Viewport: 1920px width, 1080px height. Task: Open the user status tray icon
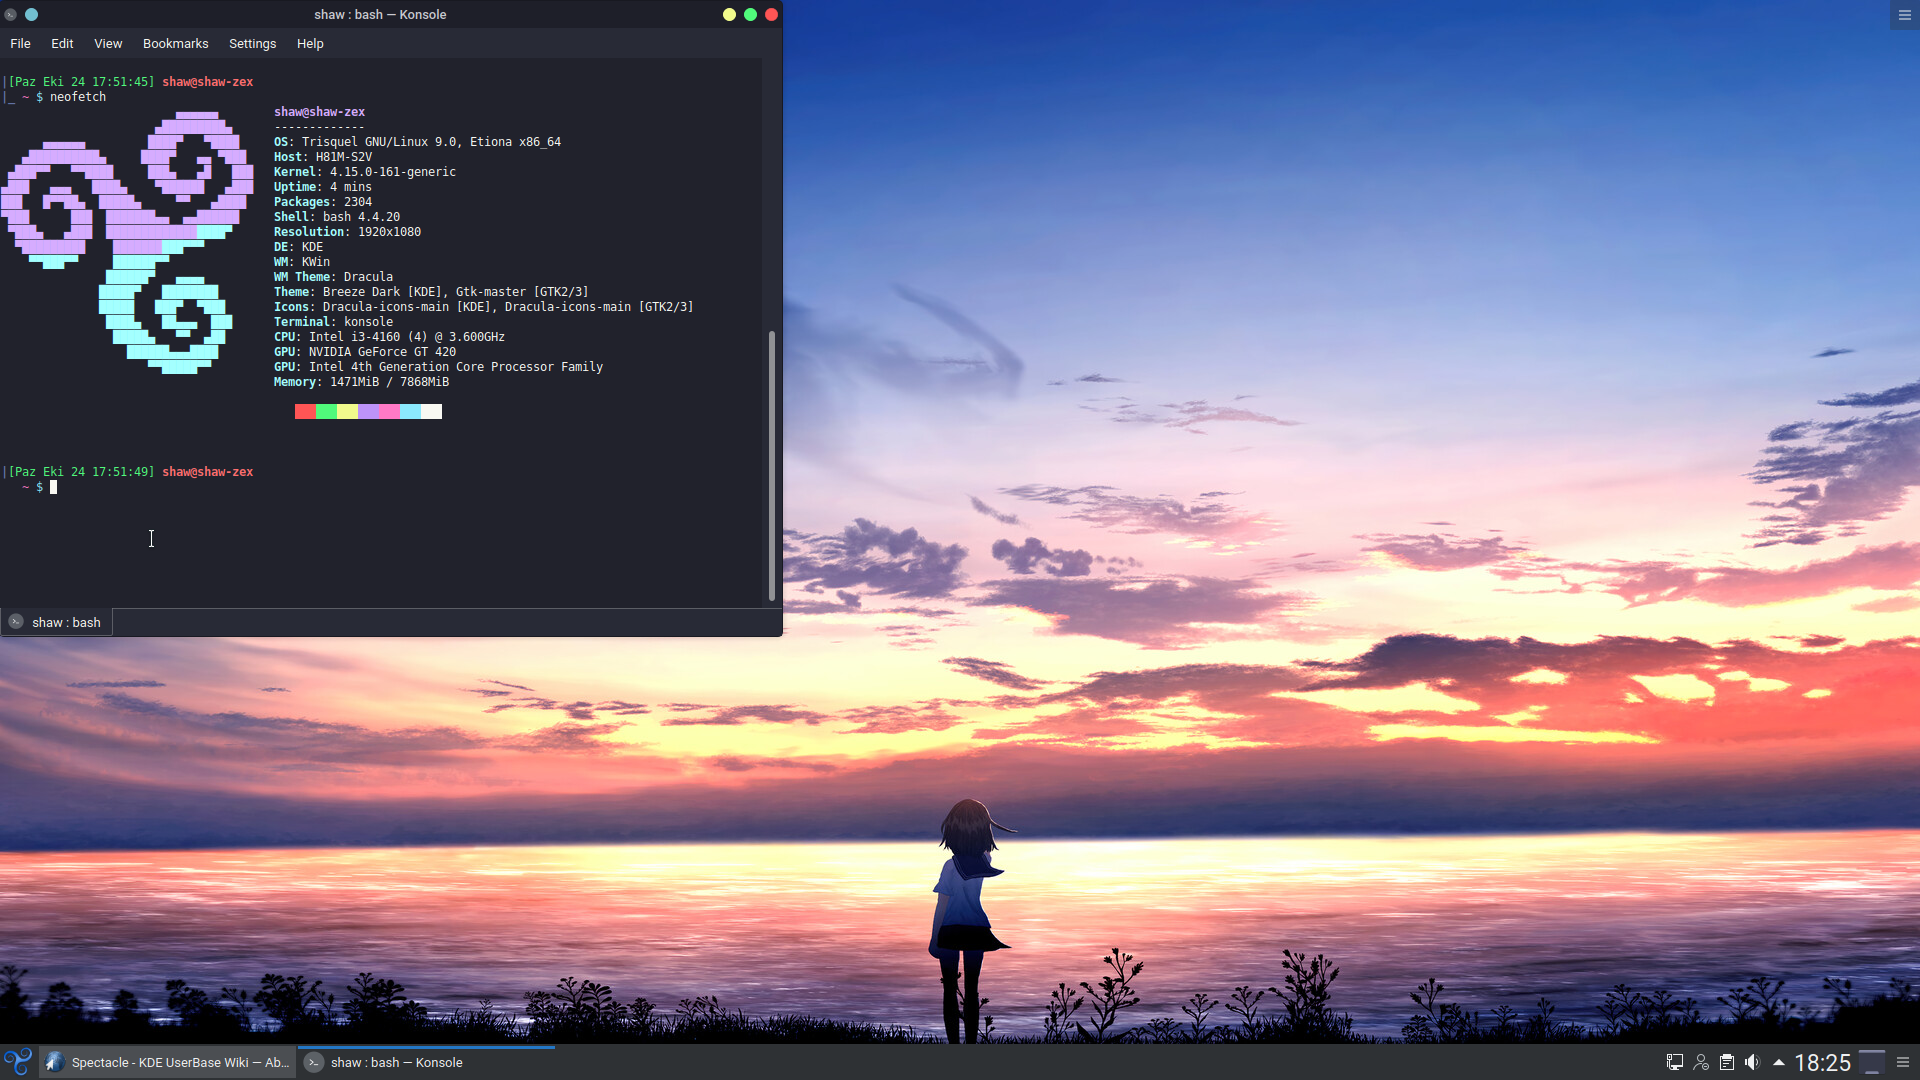(1701, 1062)
